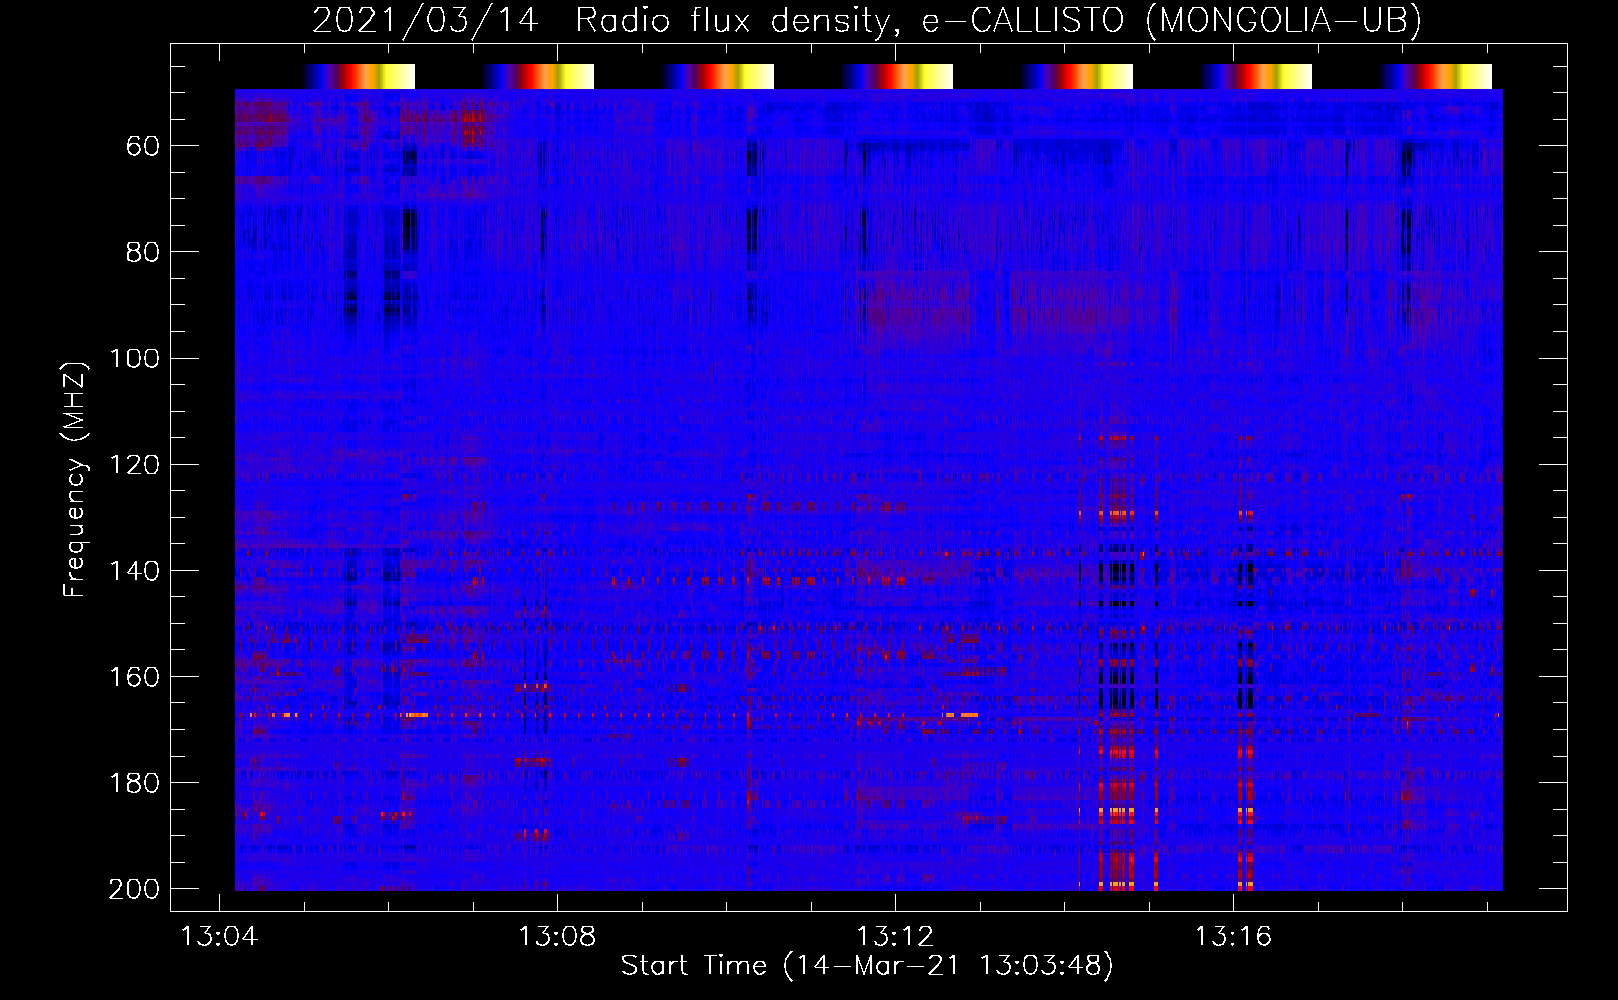
Task: Click the 160 frequency tick label
Action: click(134, 677)
